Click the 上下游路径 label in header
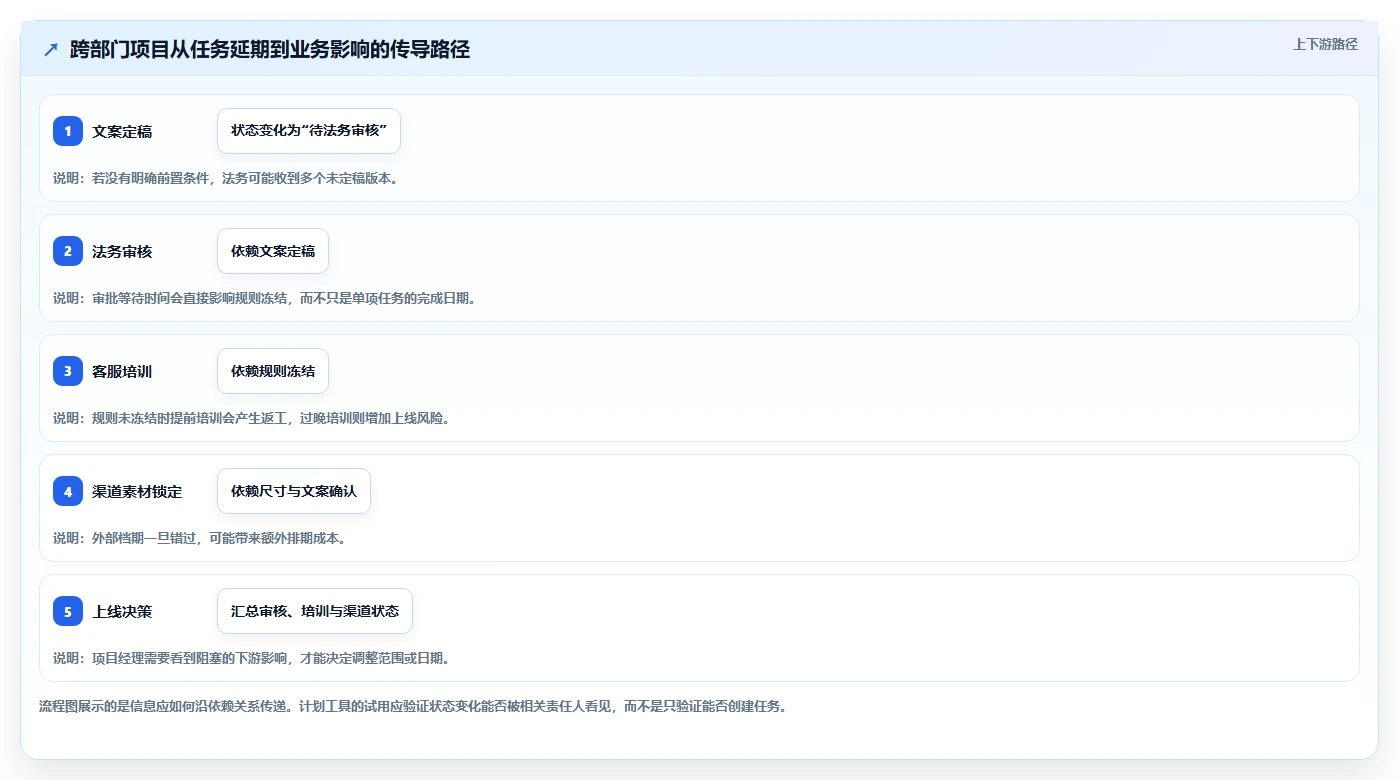 (x=1325, y=44)
